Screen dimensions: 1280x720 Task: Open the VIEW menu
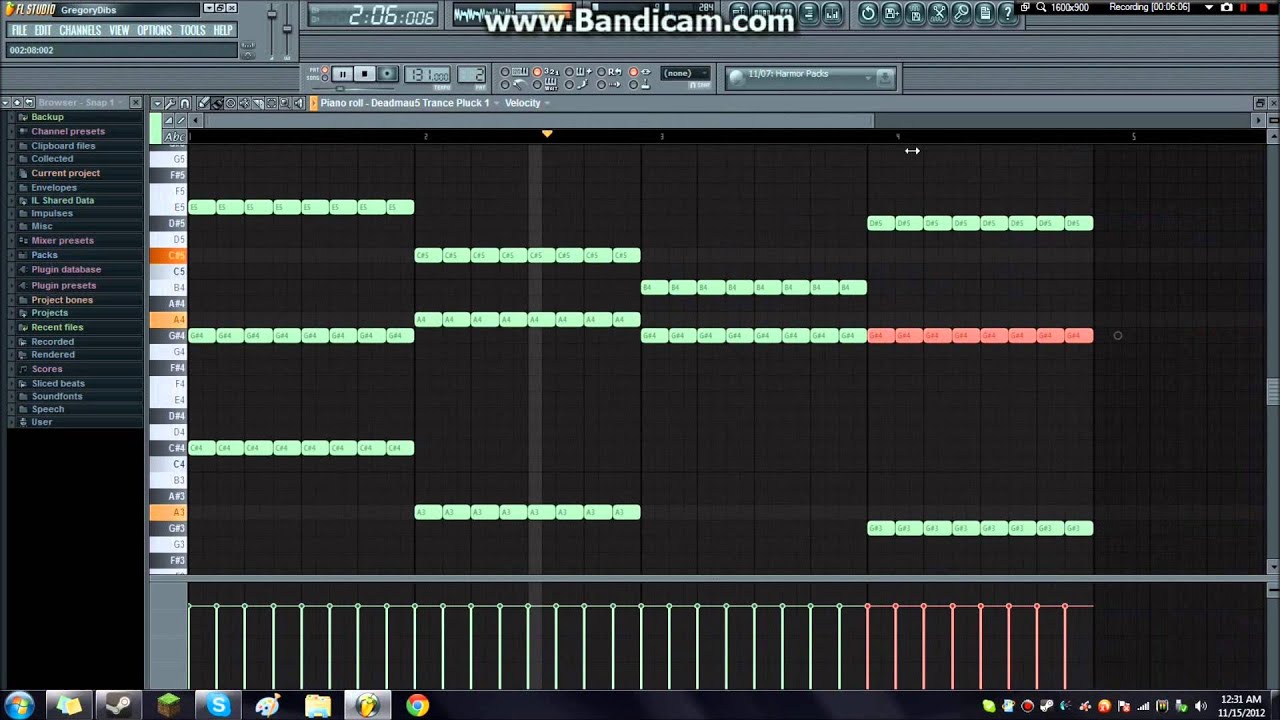[x=119, y=30]
